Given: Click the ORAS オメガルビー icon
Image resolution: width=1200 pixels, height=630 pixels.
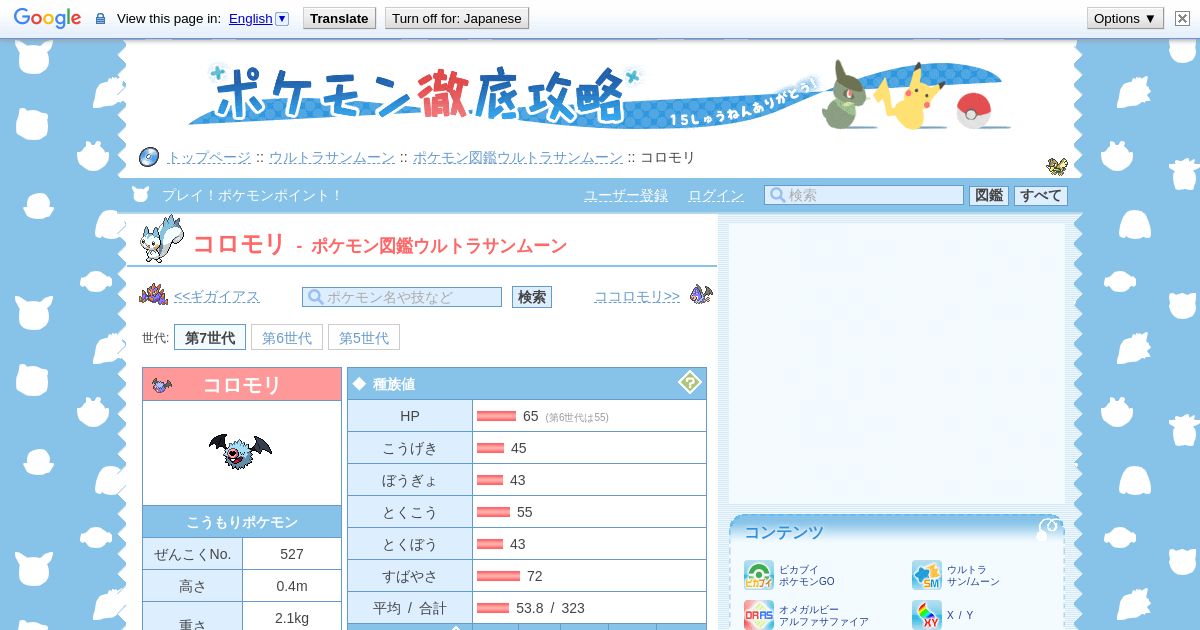Looking at the screenshot, I should pos(759,615).
